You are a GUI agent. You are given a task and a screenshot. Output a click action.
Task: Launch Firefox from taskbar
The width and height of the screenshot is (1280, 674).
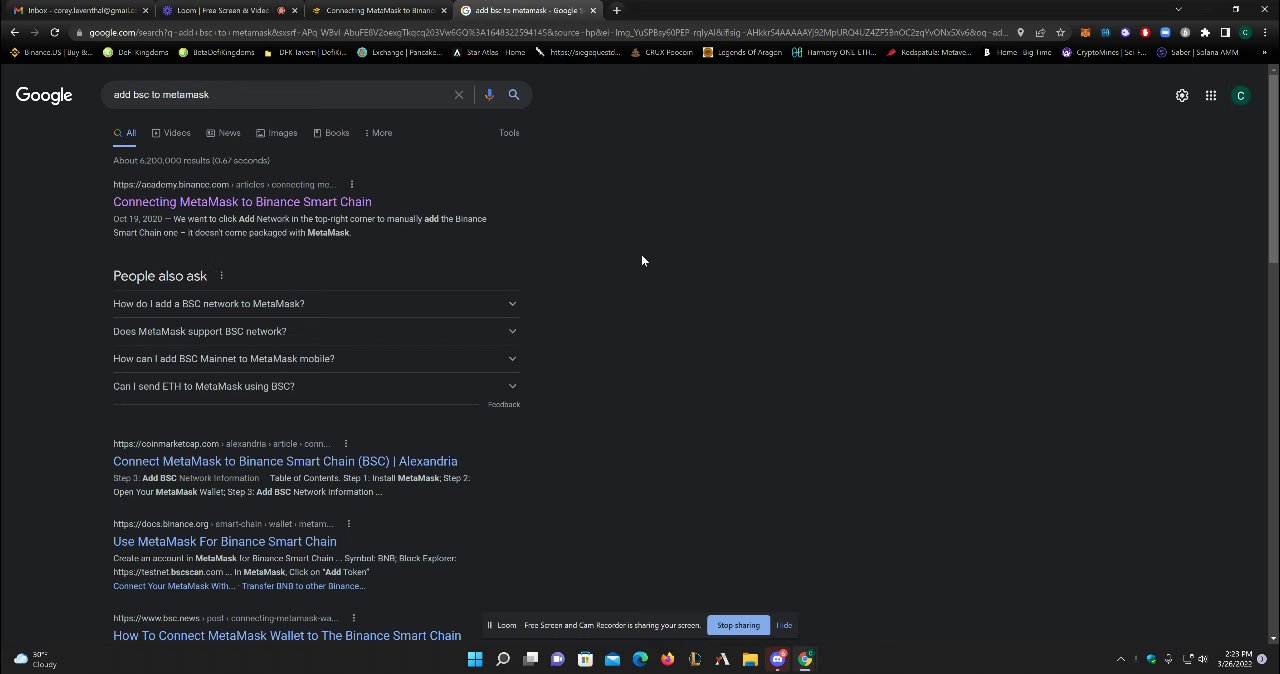667,659
